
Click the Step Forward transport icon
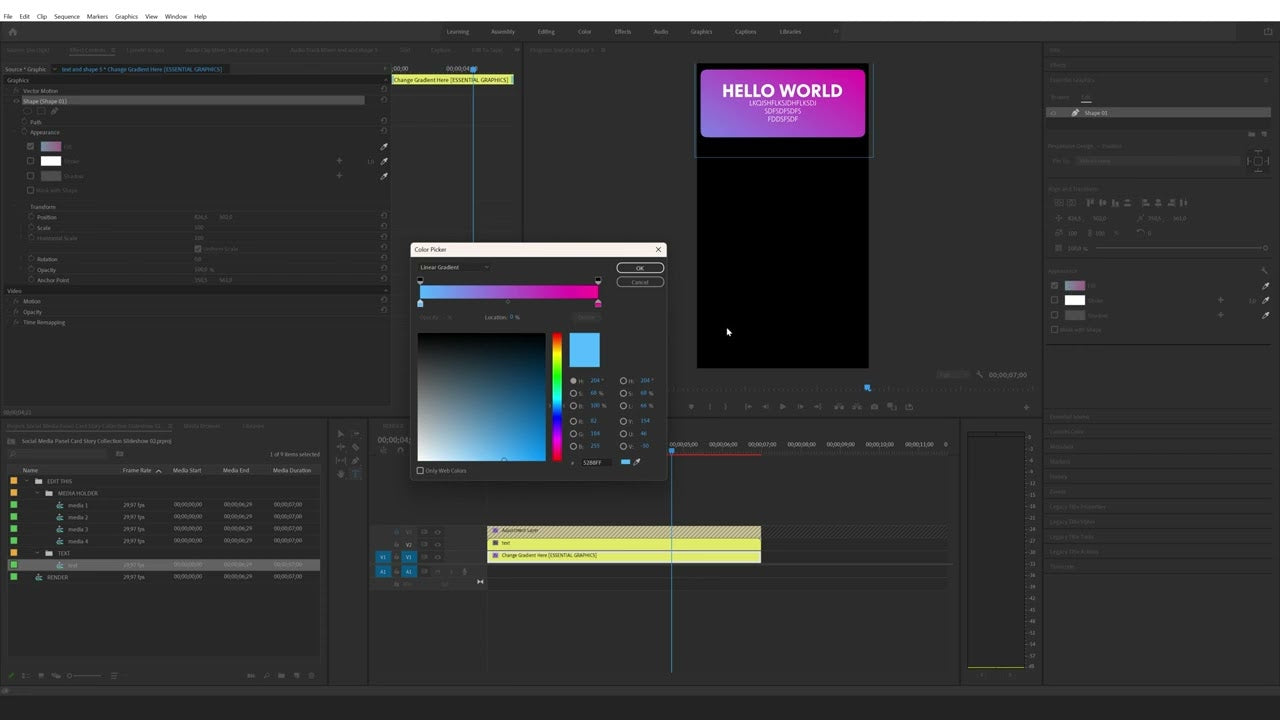coord(801,406)
